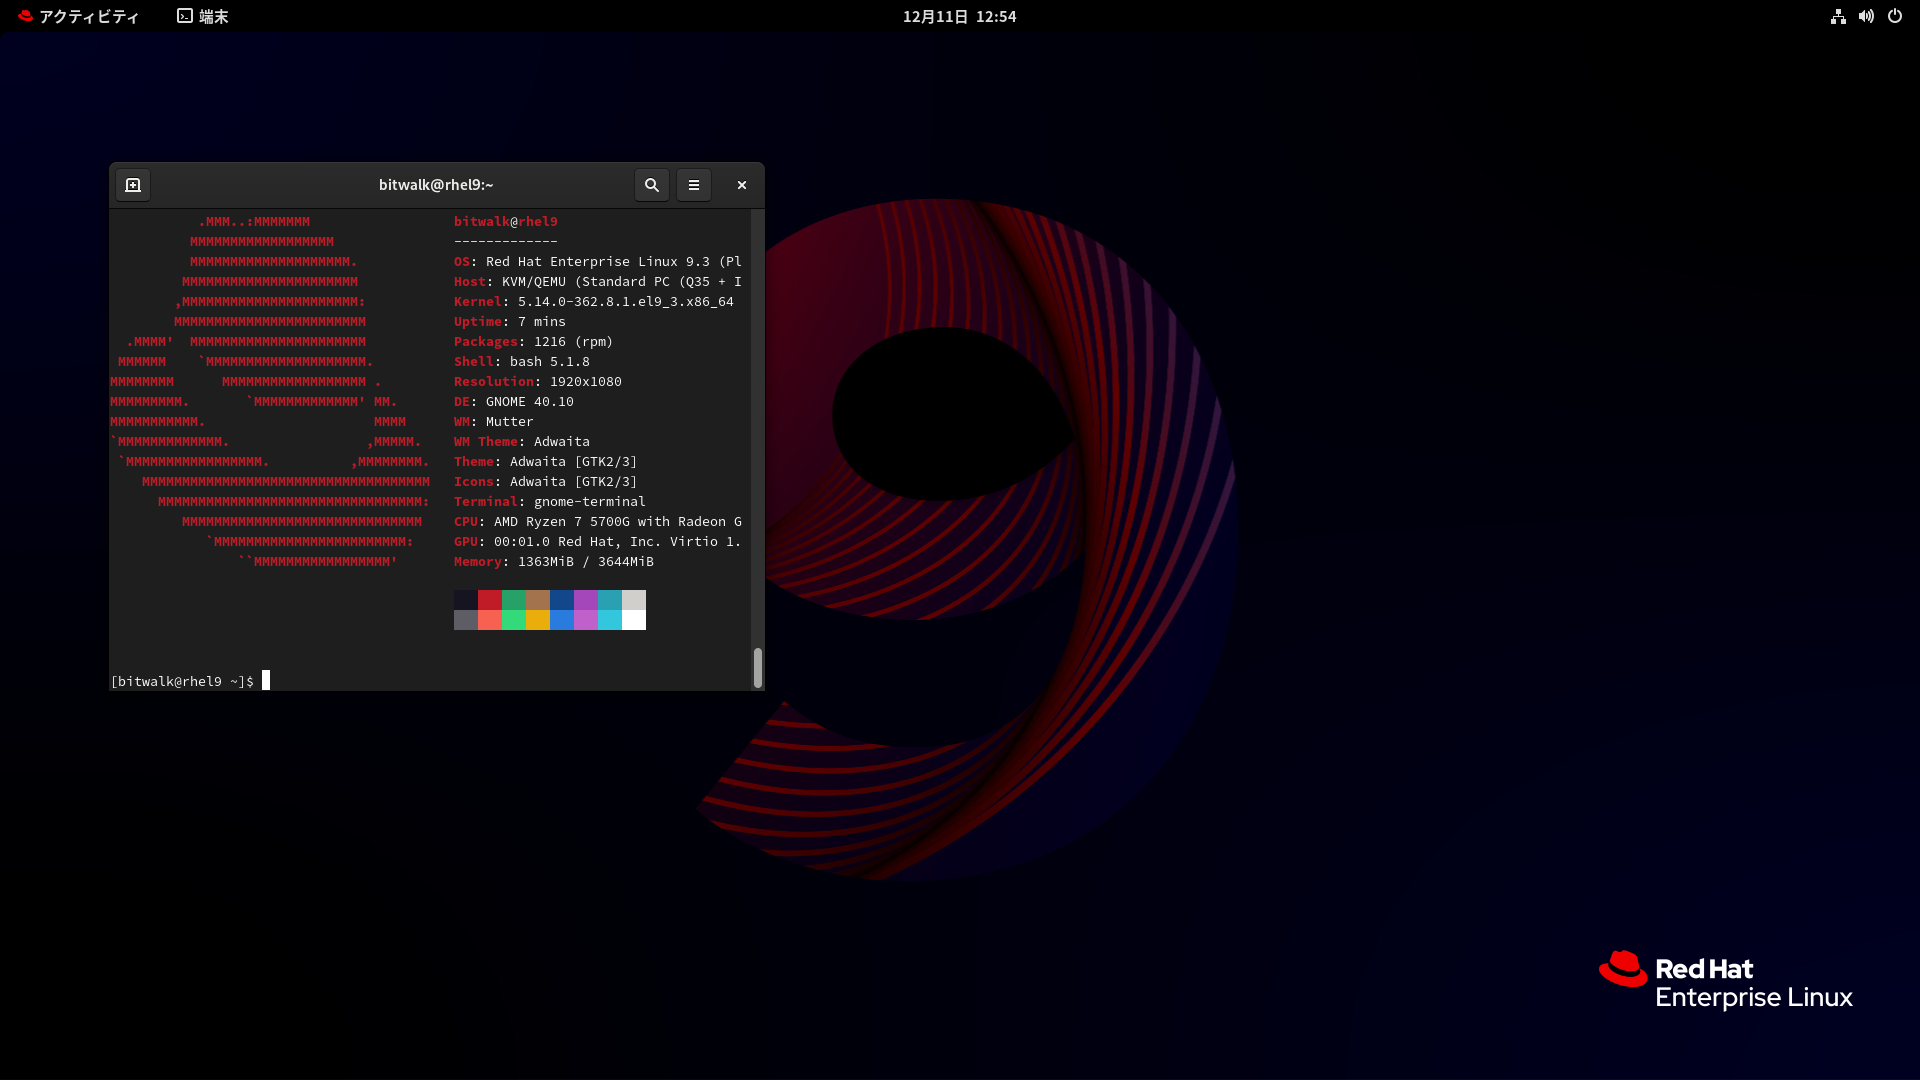1920x1080 pixels.
Task: Open the 端末 application menu
Action: pos(203,16)
